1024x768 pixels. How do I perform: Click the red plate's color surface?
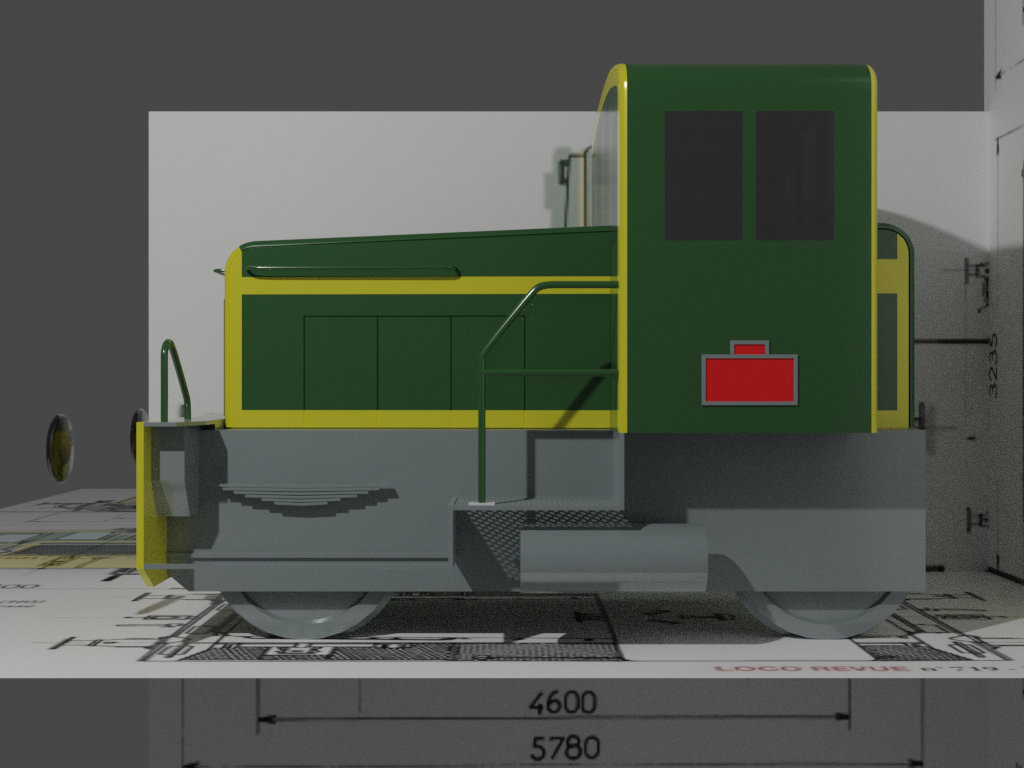point(748,380)
